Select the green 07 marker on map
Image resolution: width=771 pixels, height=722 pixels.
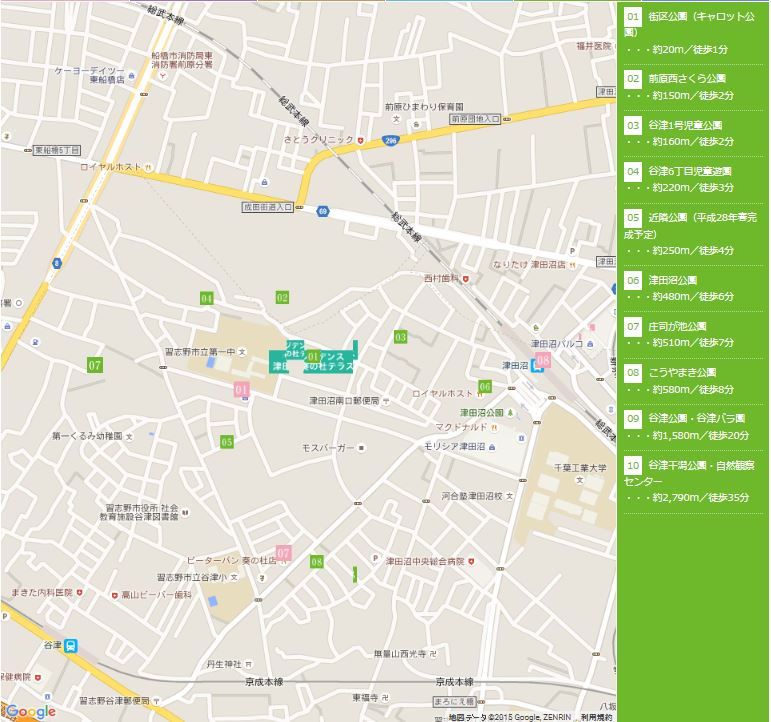[95, 365]
